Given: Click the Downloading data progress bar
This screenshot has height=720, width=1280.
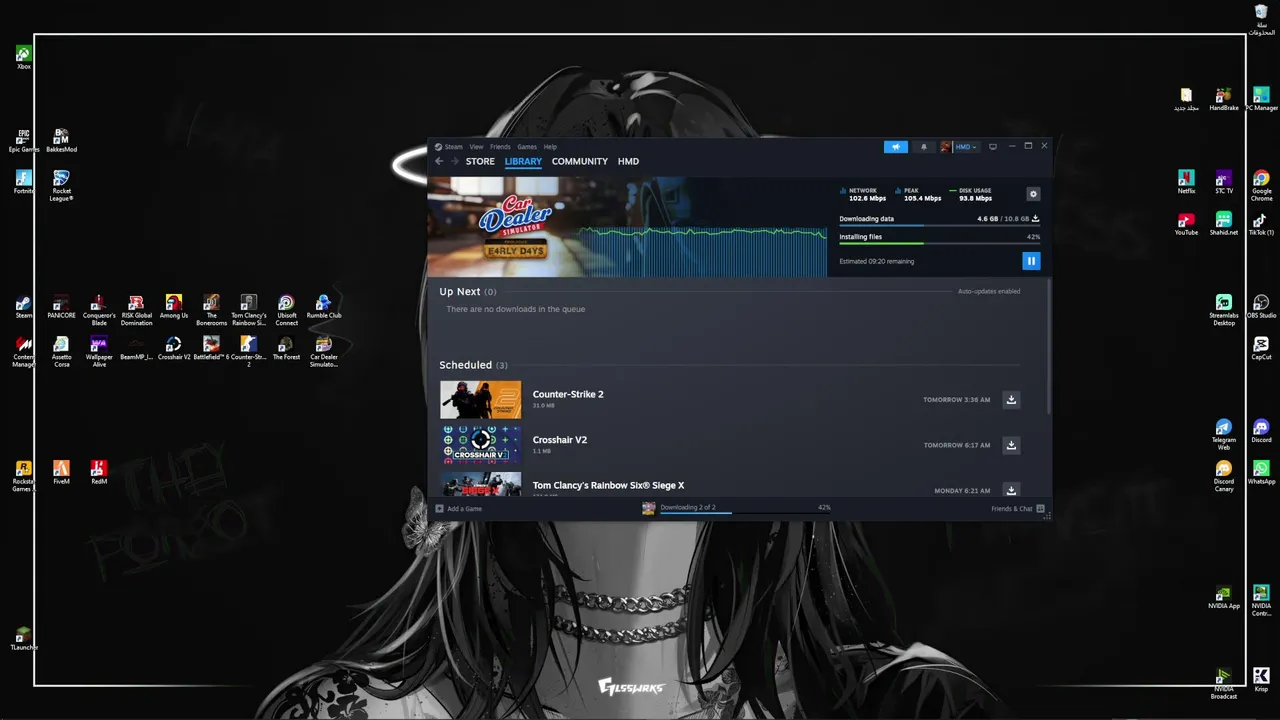Looking at the screenshot, I should (x=939, y=225).
